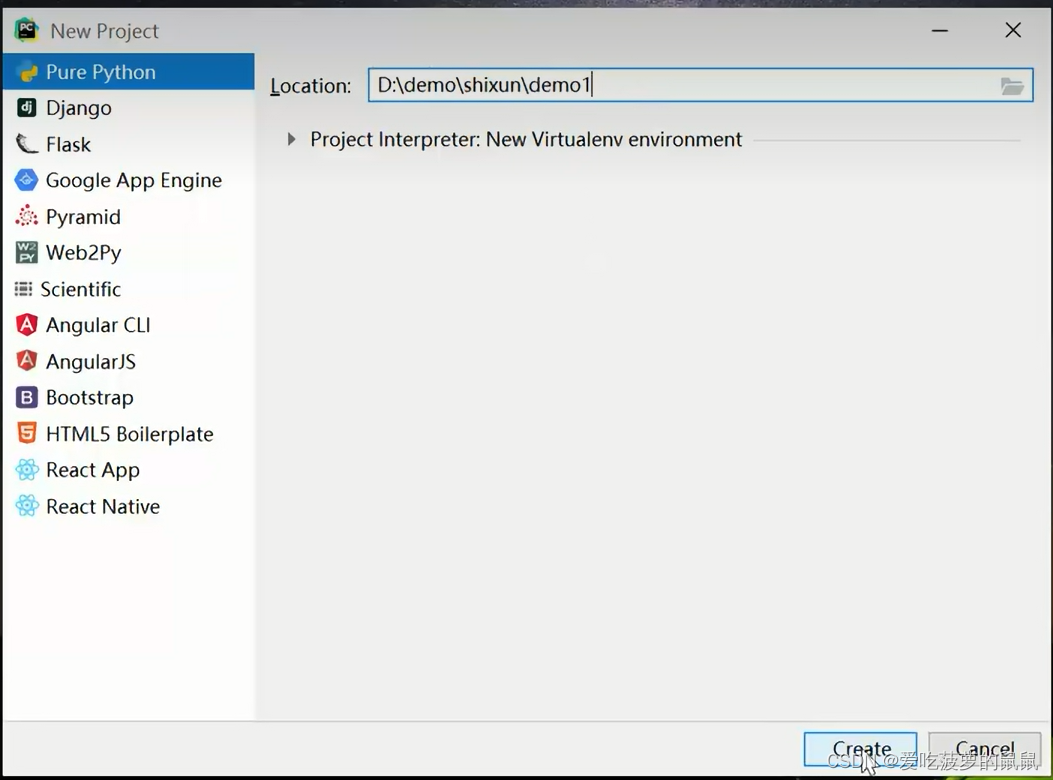Choose Angular CLI project type
Image resolution: width=1053 pixels, height=780 pixels.
[128, 325]
